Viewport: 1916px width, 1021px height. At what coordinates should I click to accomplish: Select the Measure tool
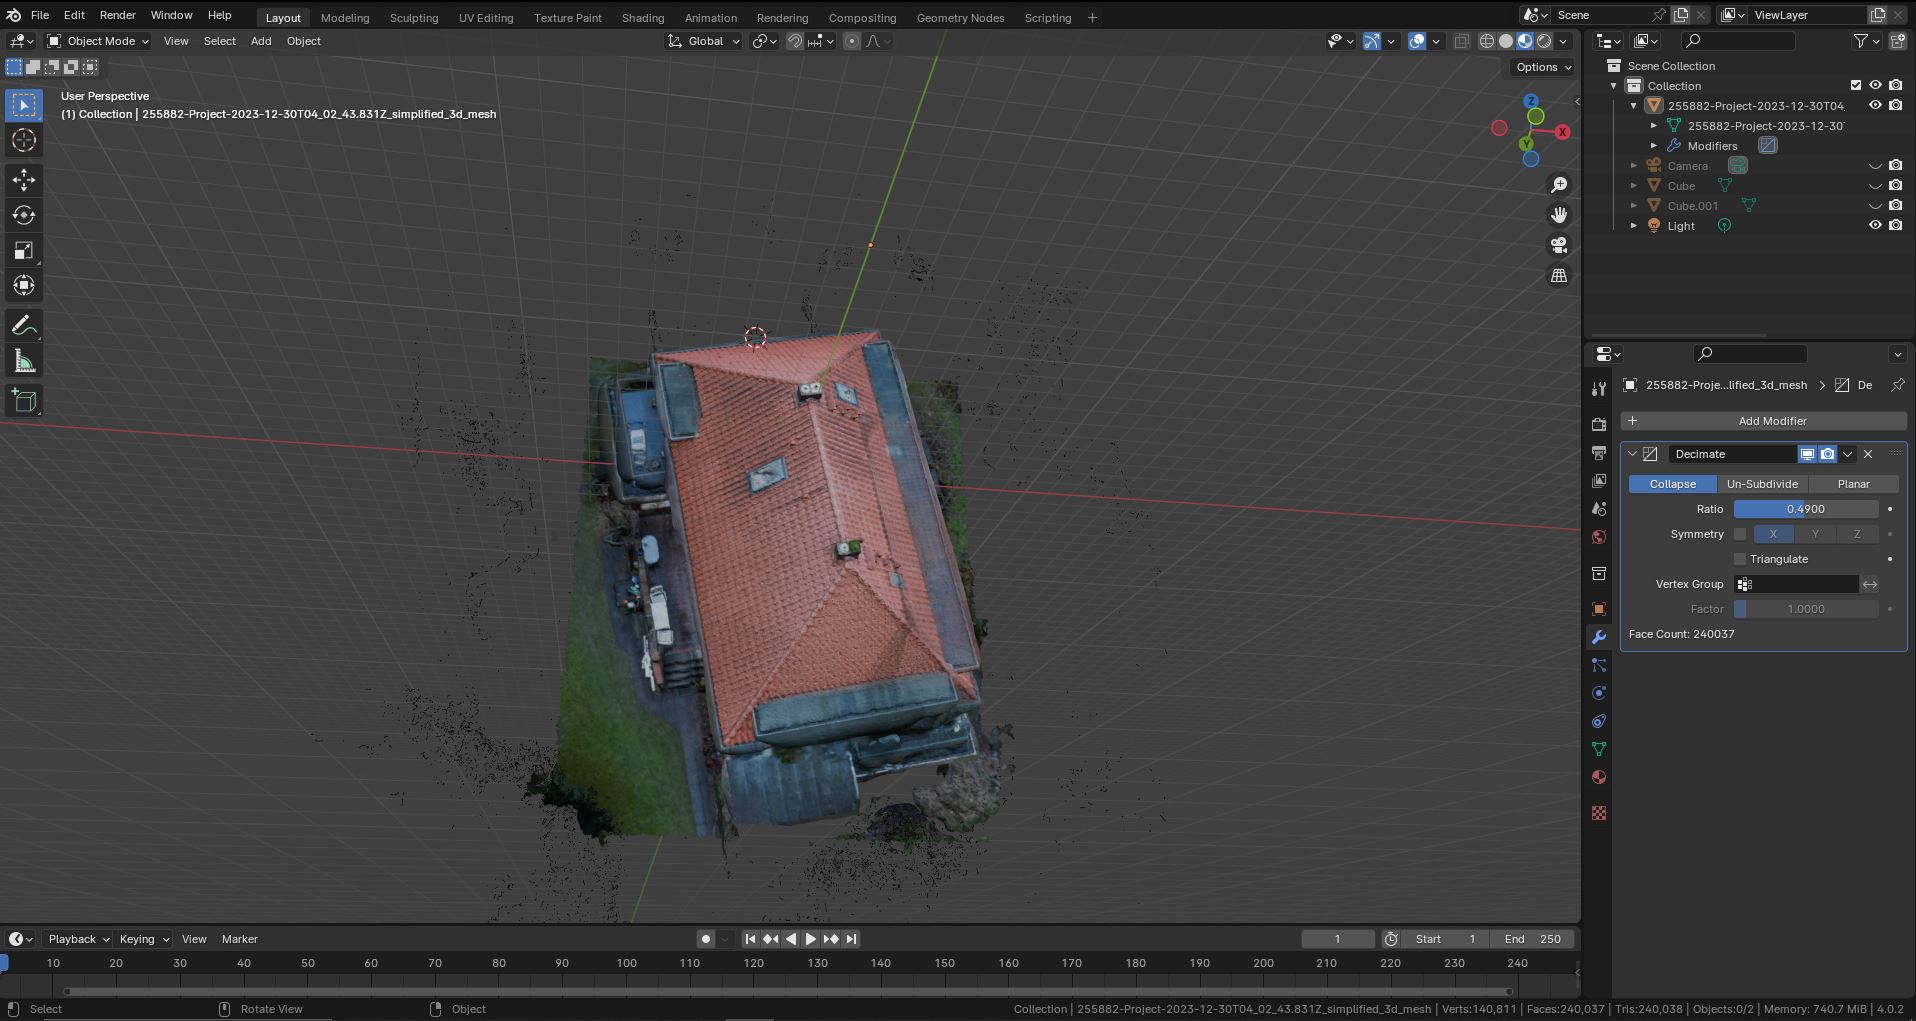click(x=24, y=361)
